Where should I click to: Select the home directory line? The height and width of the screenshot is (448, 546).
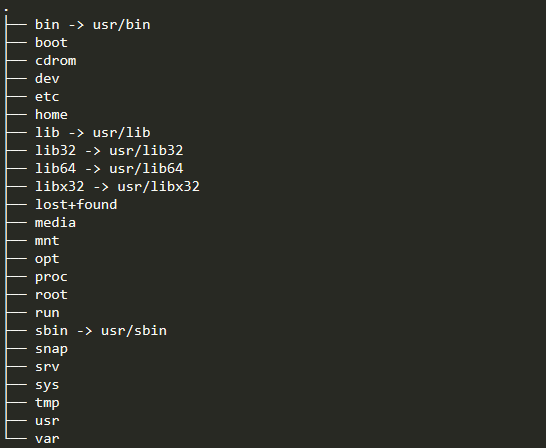tap(51, 115)
